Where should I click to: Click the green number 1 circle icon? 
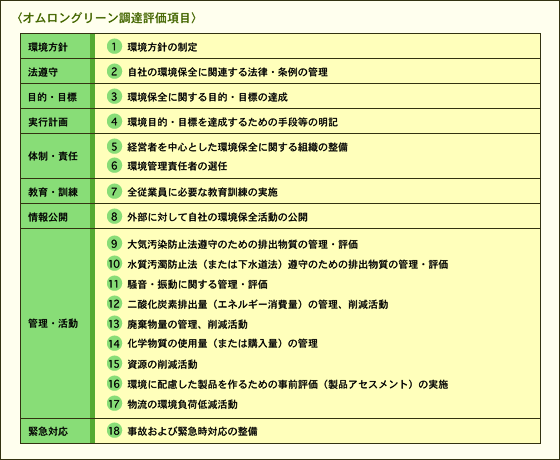114,46
